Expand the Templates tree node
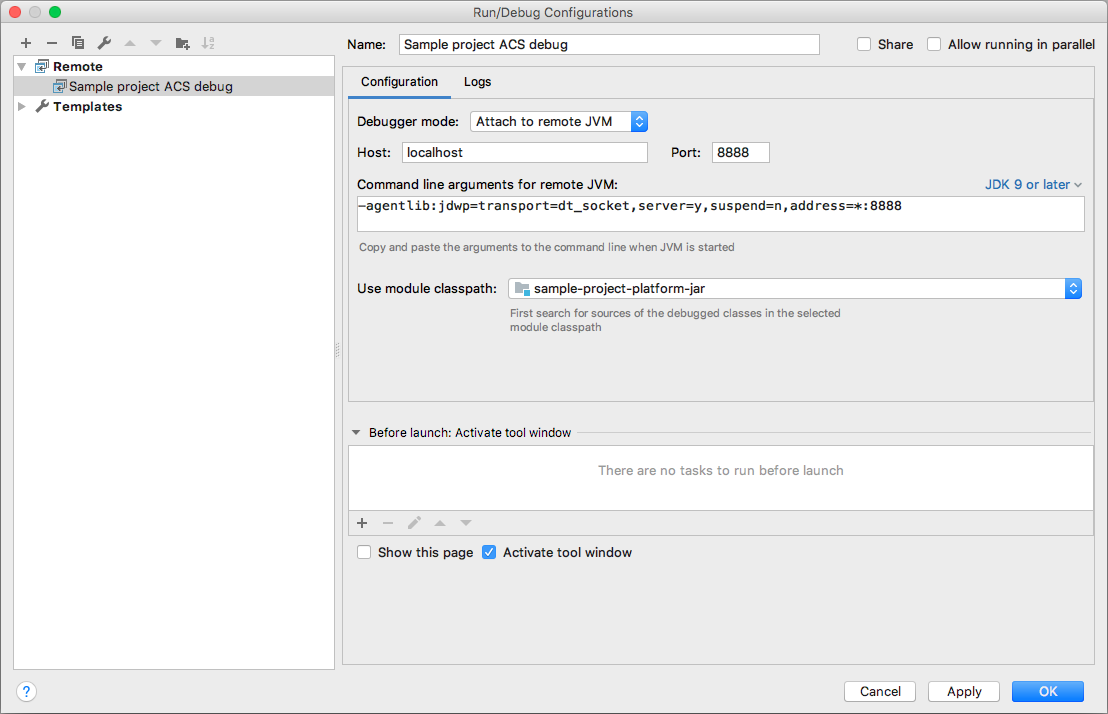This screenshot has height=714, width=1108. point(21,106)
